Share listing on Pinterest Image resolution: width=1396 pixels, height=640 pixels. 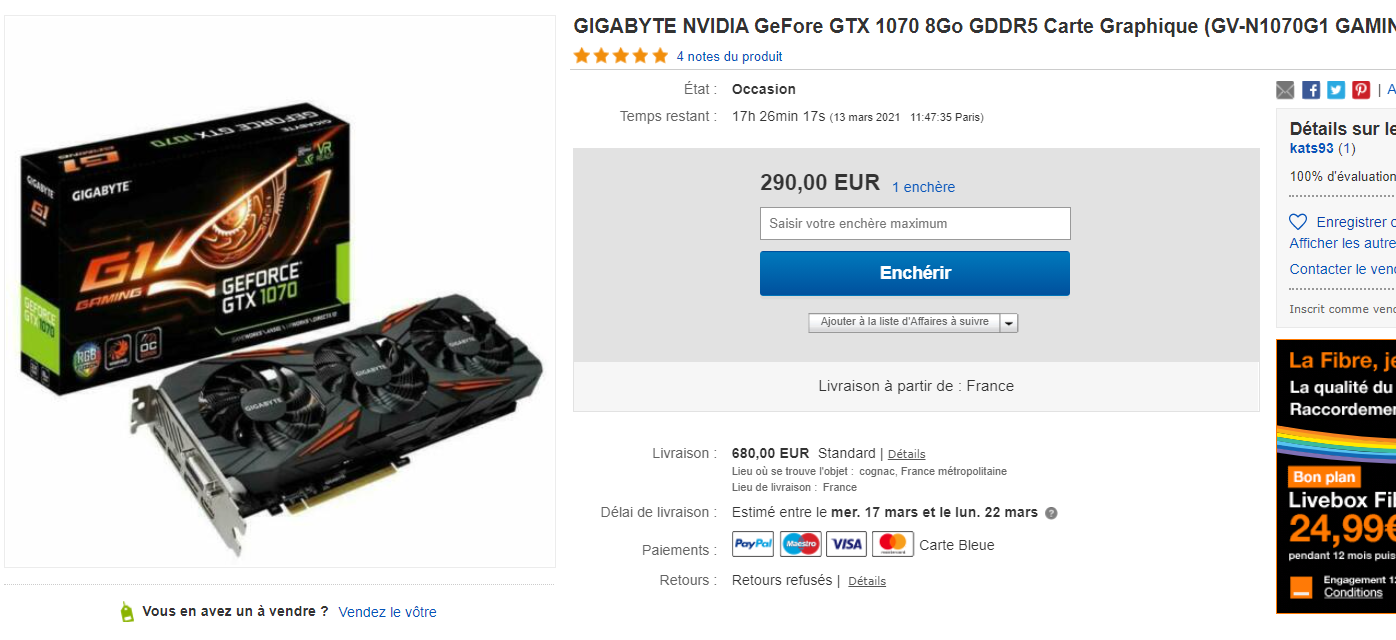[x=1361, y=90]
